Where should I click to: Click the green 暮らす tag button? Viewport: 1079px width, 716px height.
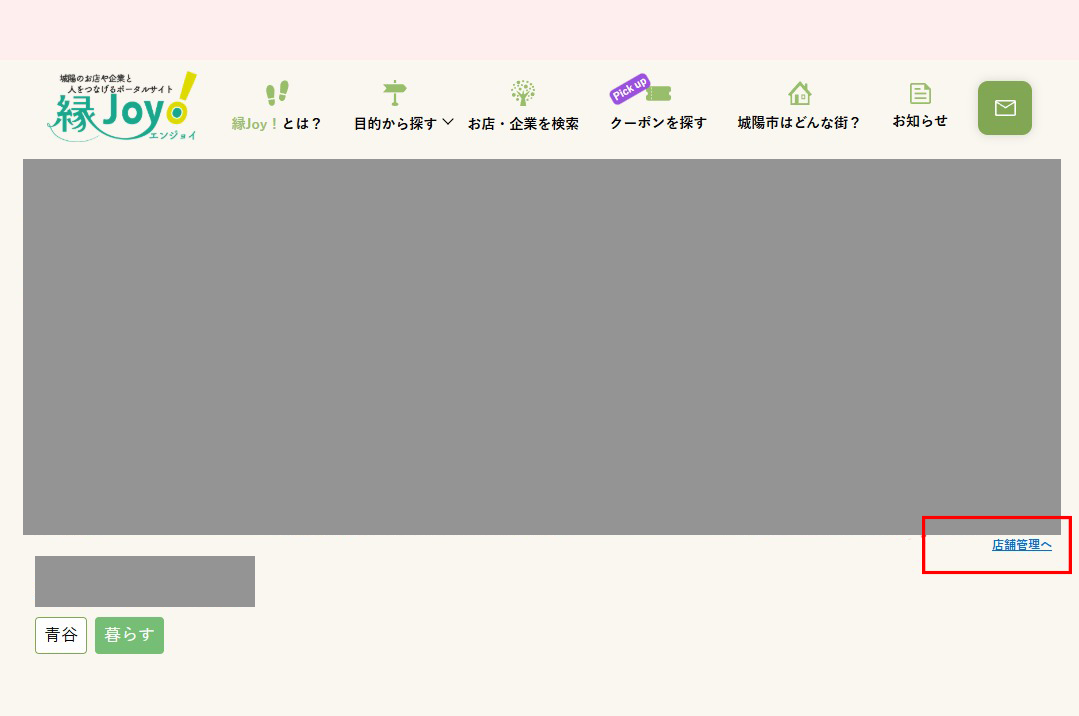(x=129, y=635)
